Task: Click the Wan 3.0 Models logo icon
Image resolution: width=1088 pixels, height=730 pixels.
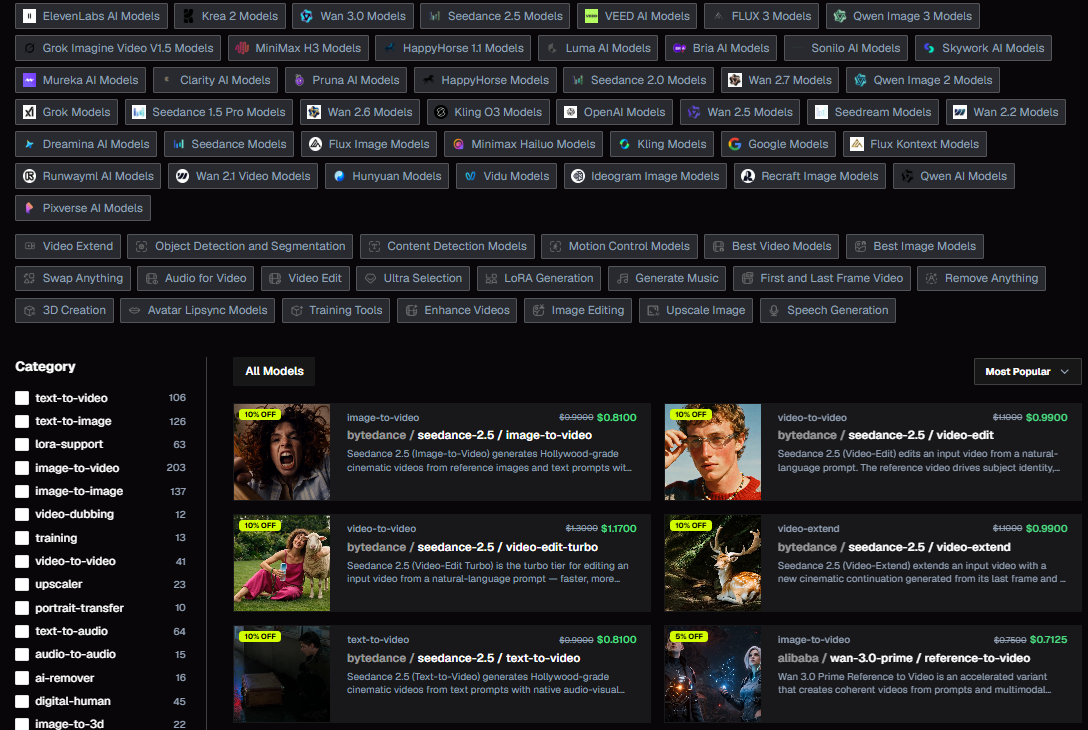Action: click(307, 16)
